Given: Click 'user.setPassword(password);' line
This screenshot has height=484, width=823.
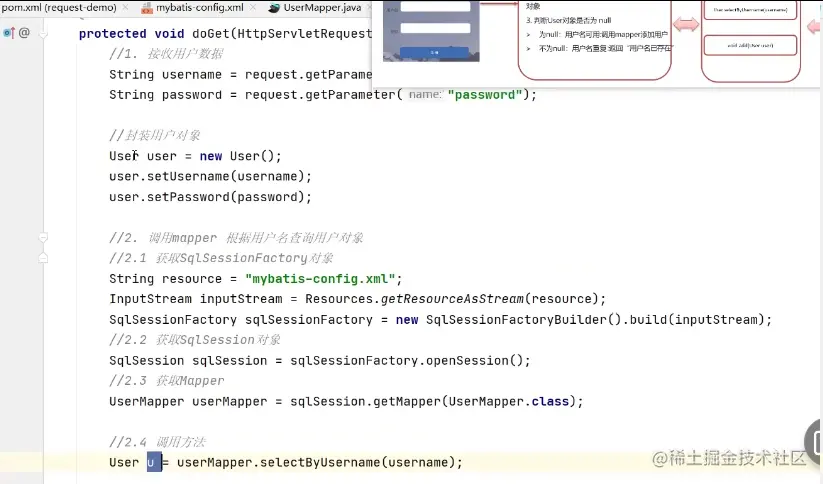Looking at the screenshot, I should pos(210,197).
